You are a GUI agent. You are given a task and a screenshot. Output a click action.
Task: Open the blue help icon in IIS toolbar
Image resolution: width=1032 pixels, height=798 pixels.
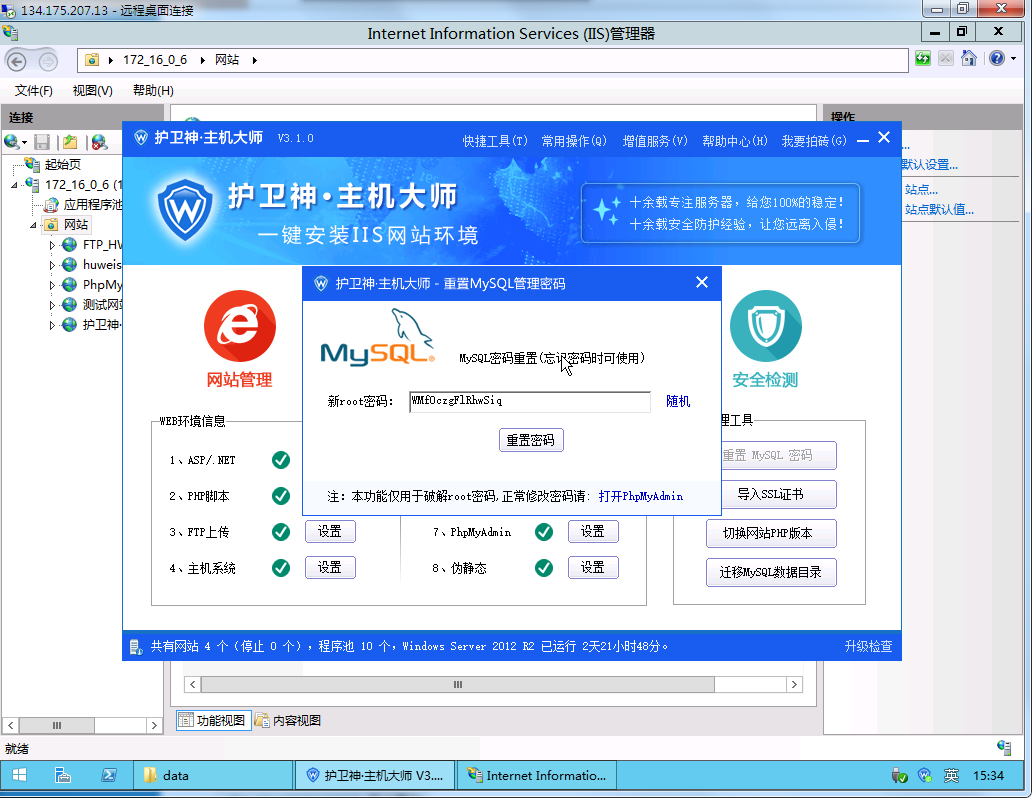[997, 59]
